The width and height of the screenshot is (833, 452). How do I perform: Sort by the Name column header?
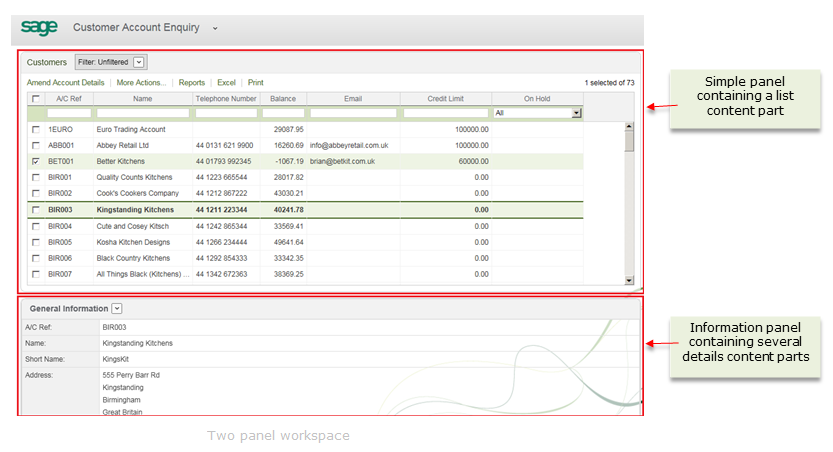point(142,99)
